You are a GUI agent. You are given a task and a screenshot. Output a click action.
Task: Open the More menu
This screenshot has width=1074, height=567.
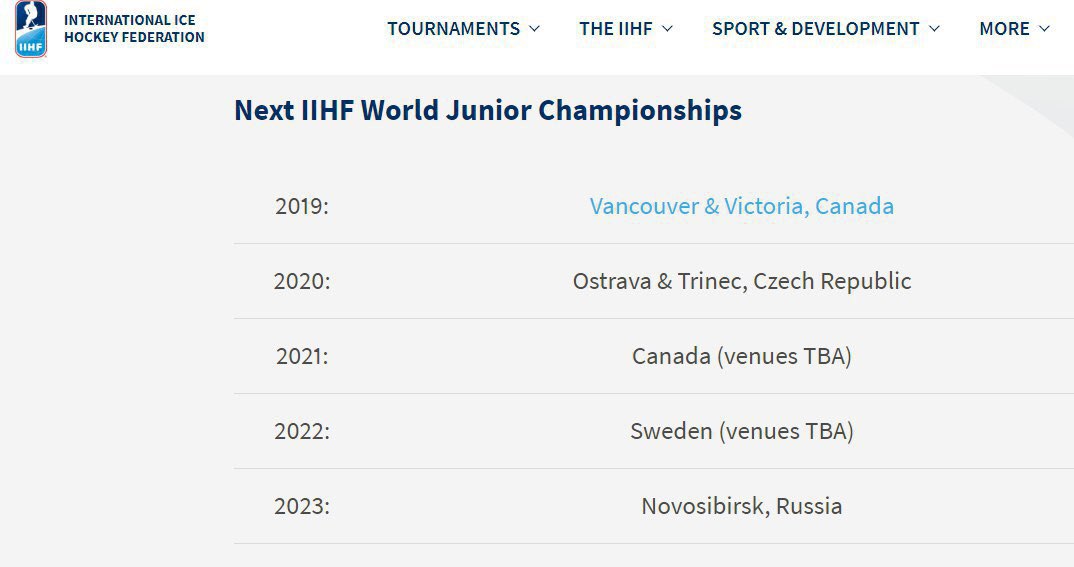(x=1004, y=29)
